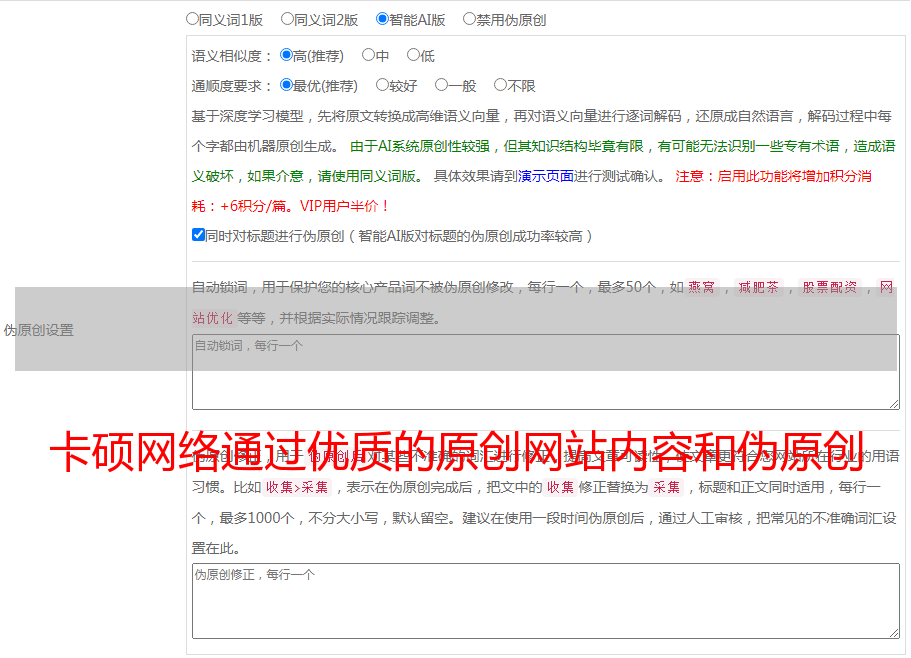Set 语义相似度 to 低
Viewport: 911px width, 658px height.
point(413,55)
